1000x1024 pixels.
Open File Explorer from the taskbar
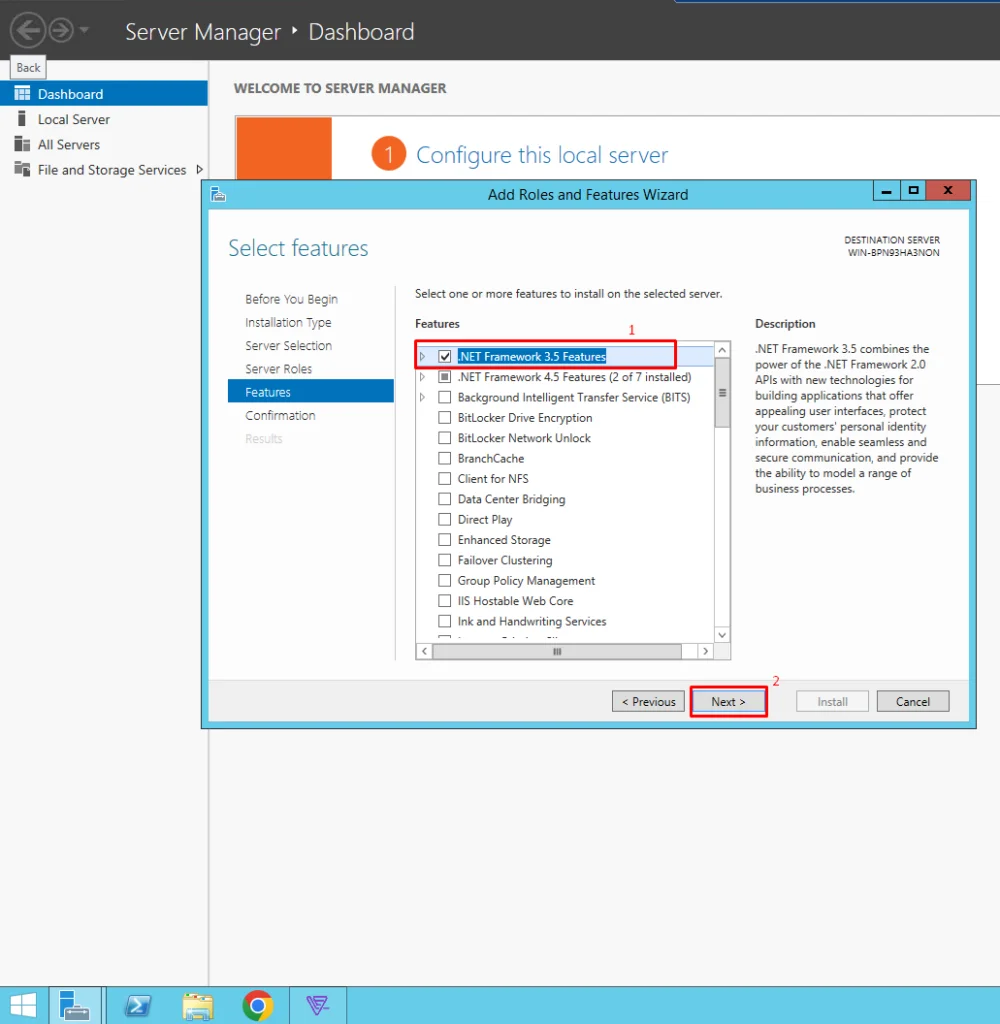coord(198,1005)
